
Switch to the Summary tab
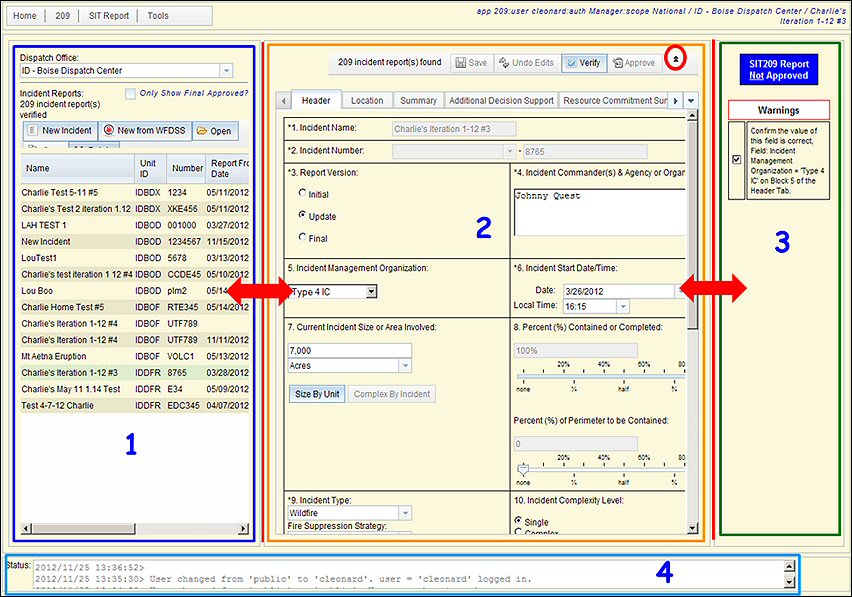pos(418,100)
